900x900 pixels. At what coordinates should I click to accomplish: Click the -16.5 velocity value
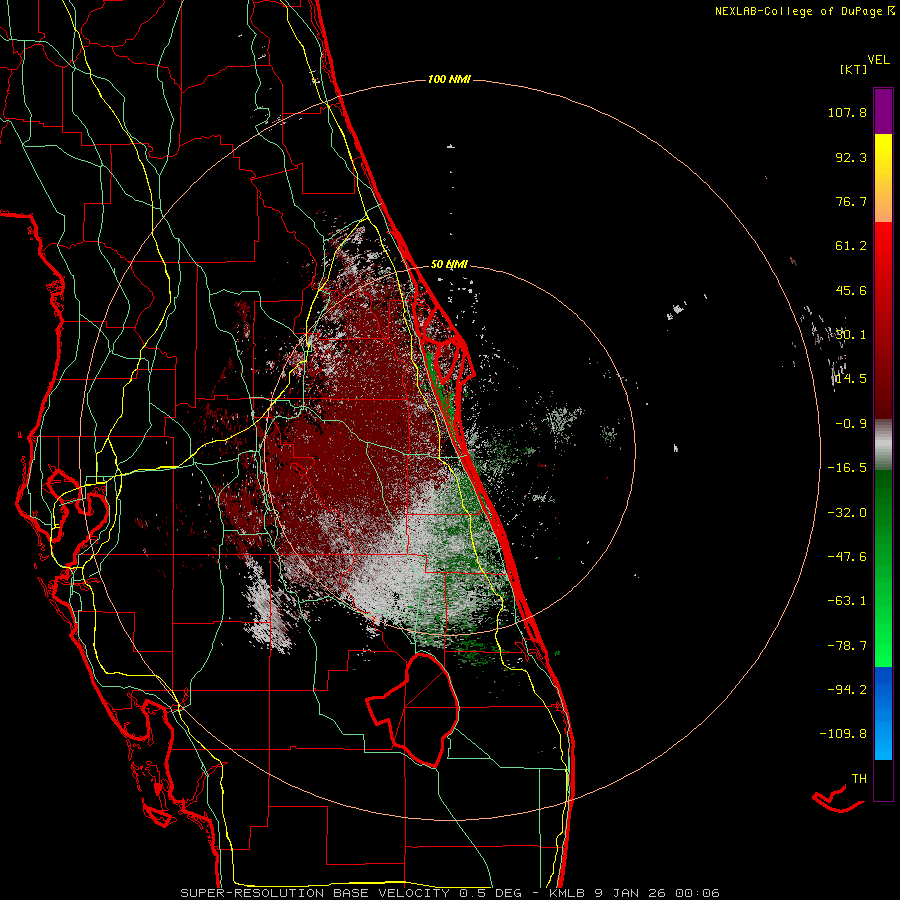(x=847, y=468)
